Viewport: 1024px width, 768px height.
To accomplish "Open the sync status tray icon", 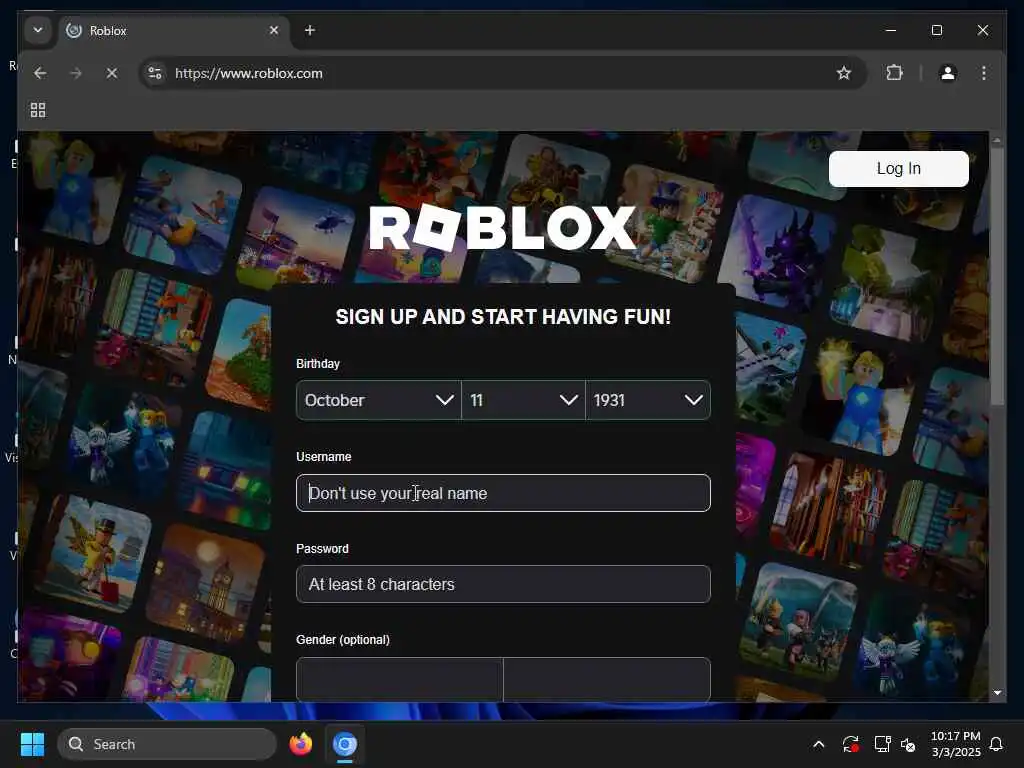I will coord(850,744).
